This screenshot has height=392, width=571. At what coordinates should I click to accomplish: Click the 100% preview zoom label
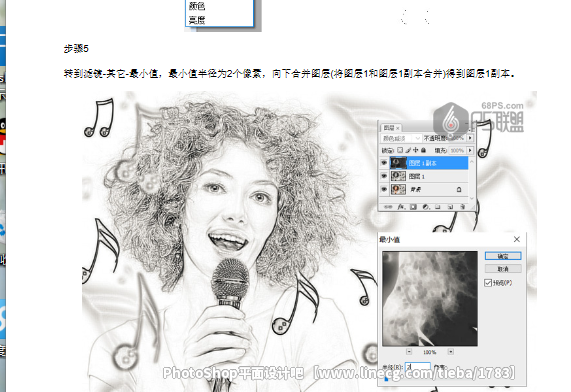[x=430, y=352]
